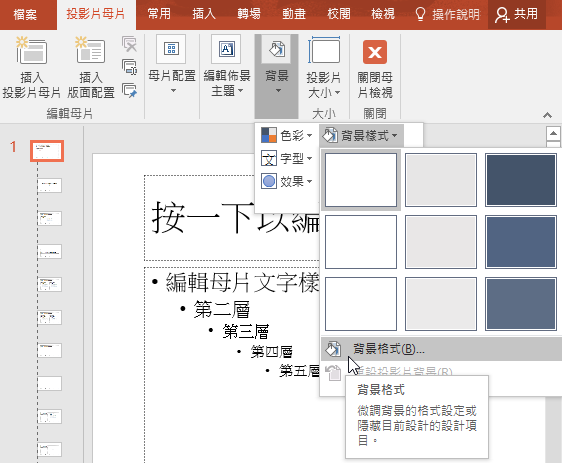Image resolution: width=562 pixels, height=463 pixels.
Task: Click Tell Me (操作說明) lightbulb search
Action: 447,14
